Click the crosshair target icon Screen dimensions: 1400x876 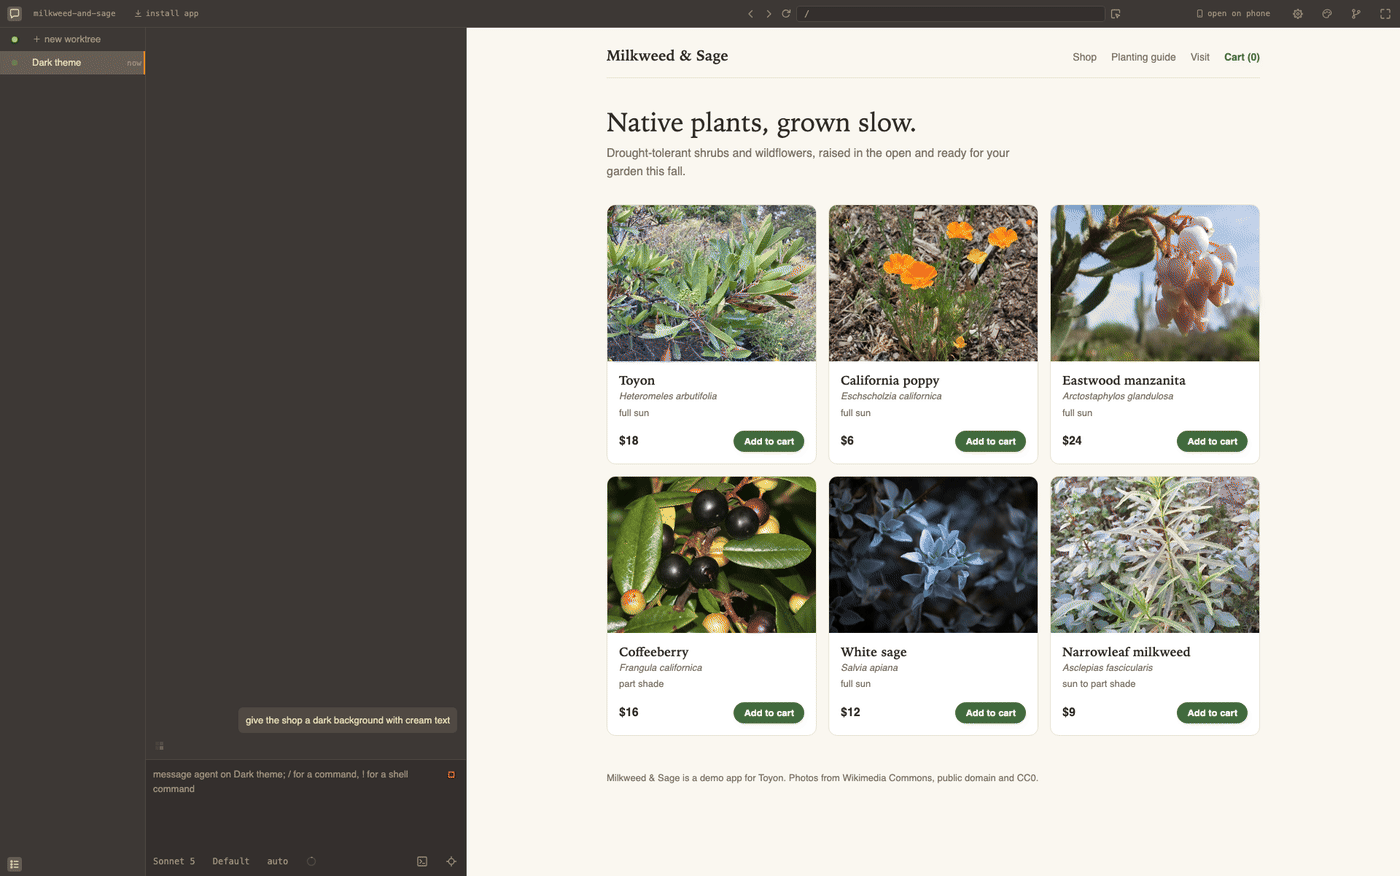(x=451, y=861)
